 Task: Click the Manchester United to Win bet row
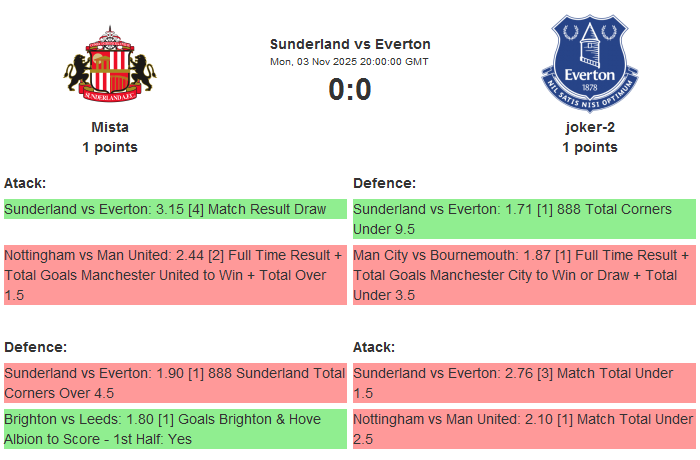[175, 275]
